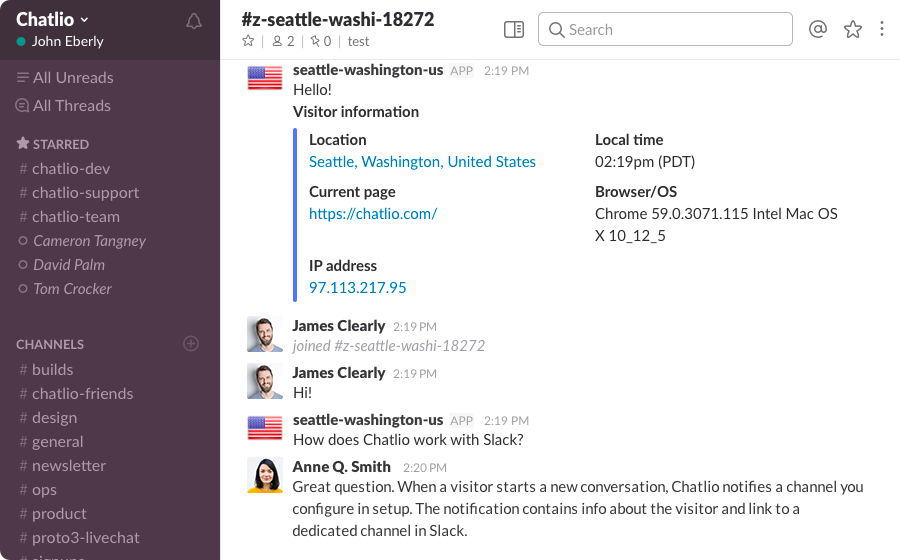Select the chatlio-support starred channel

pyautogui.click(x=79, y=193)
